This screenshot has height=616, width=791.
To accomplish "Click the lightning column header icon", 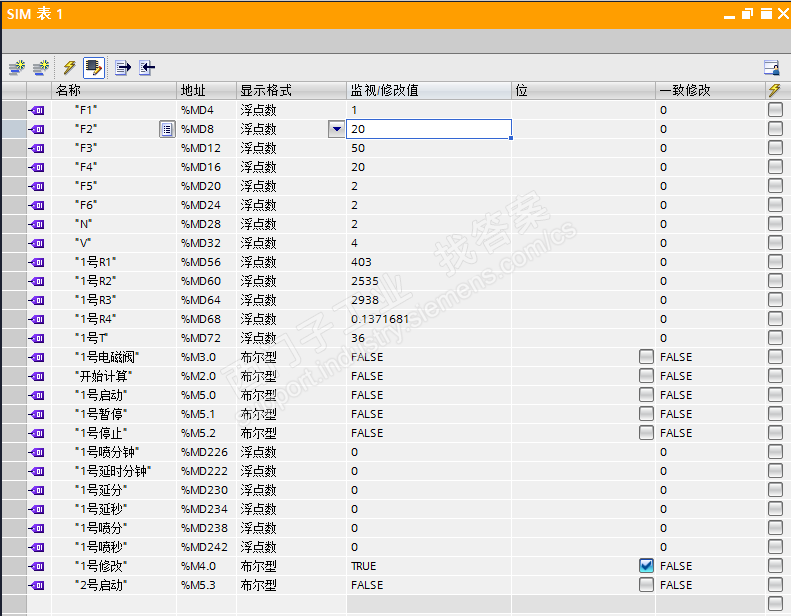I will coord(774,90).
